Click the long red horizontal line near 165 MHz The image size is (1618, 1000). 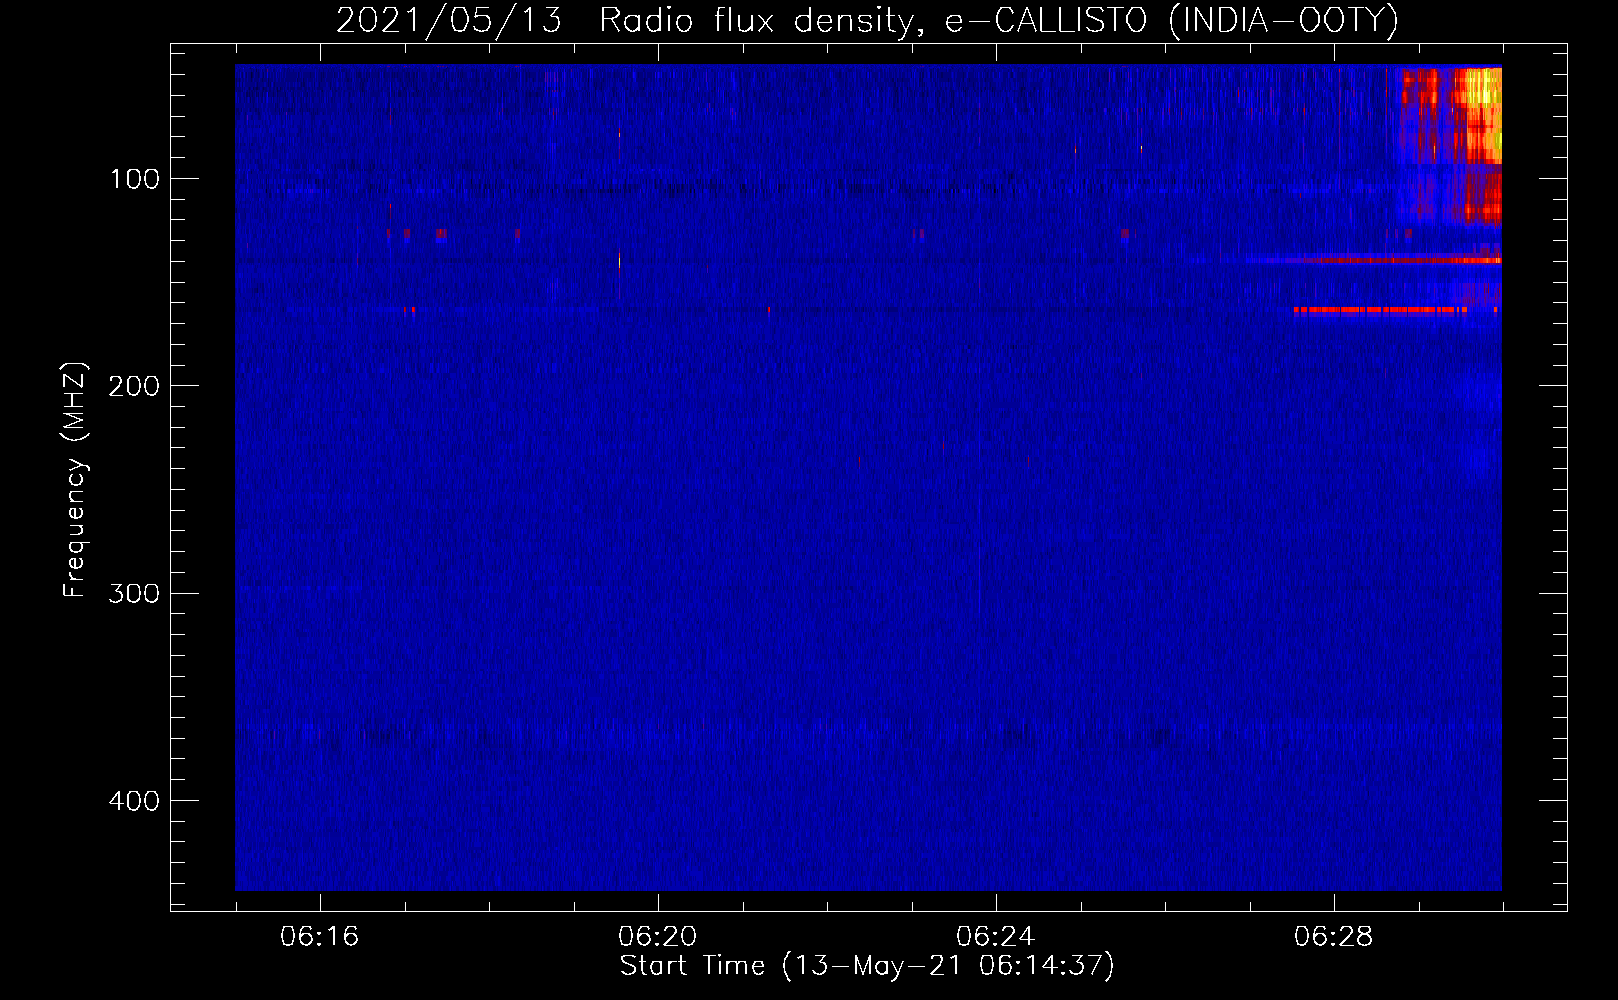(x=1380, y=310)
